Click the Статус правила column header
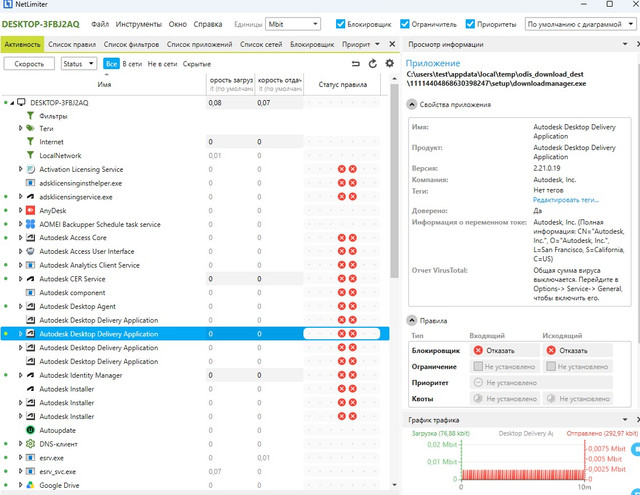Image resolution: width=640 pixels, height=495 pixels. pos(342,84)
